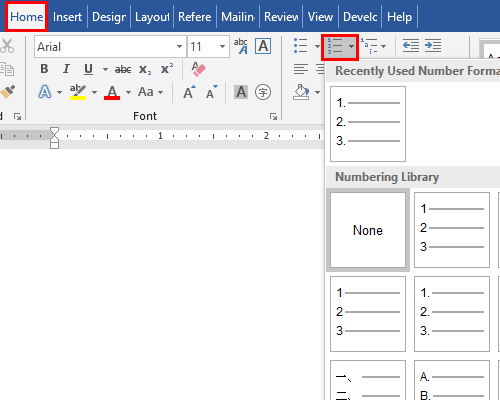Click the first line indent marker
The height and width of the screenshot is (400, 500).
(54, 131)
